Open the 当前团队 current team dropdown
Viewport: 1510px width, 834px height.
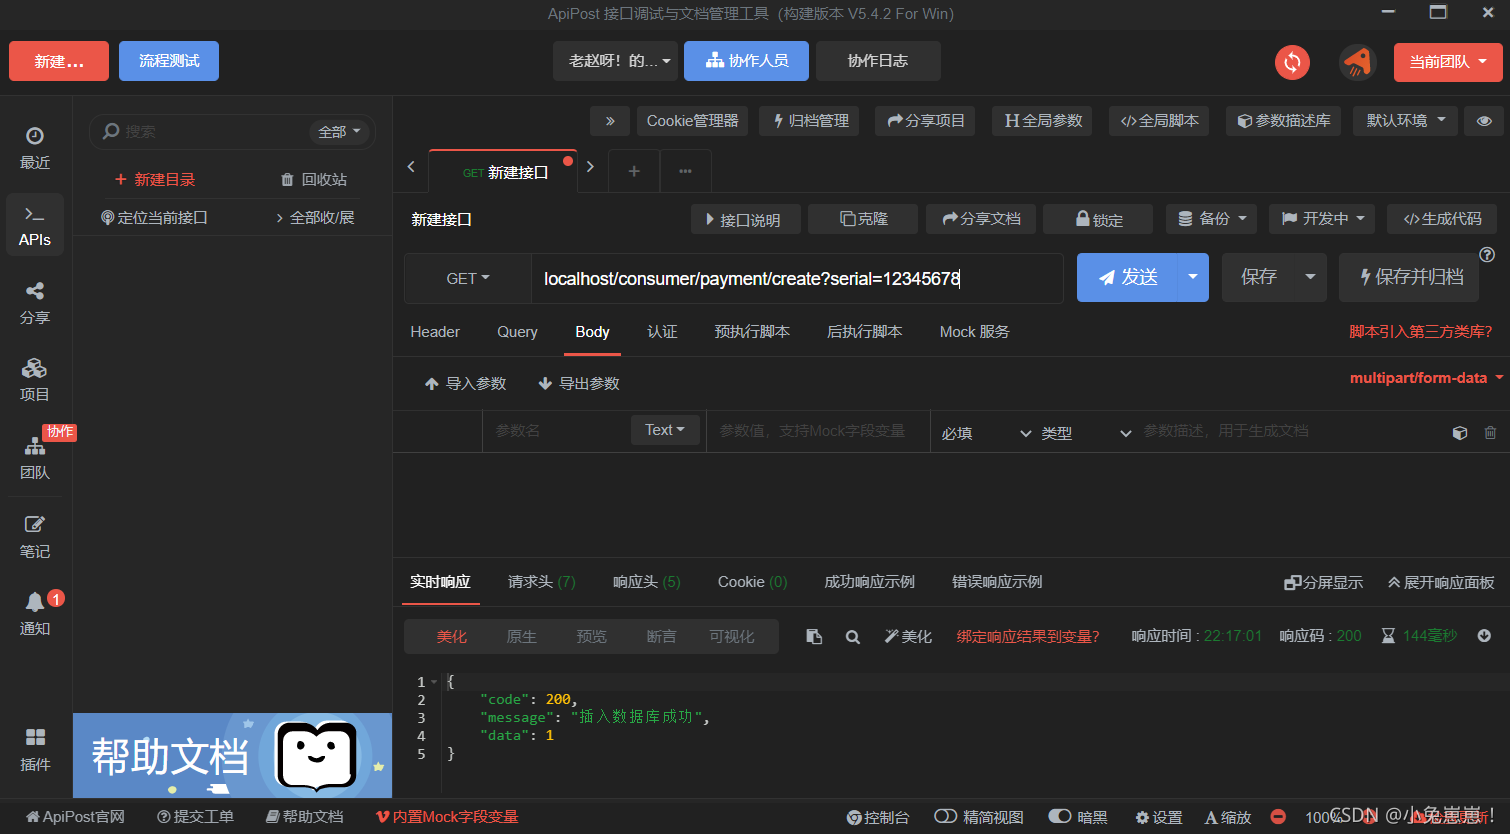point(1448,62)
